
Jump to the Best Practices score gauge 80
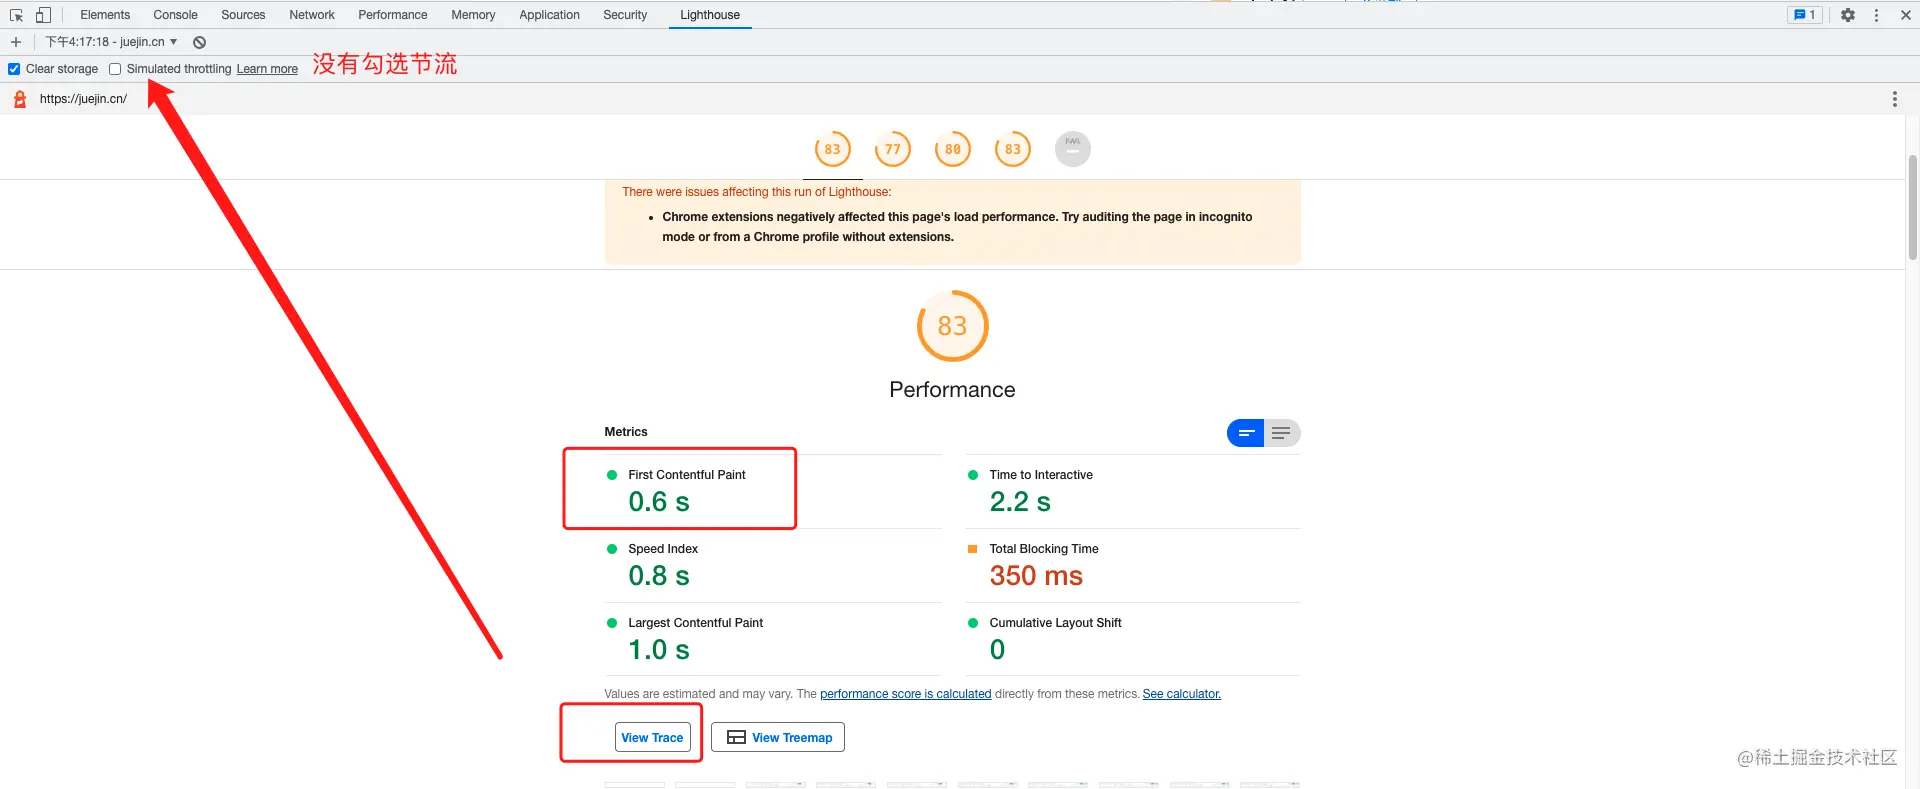point(952,149)
